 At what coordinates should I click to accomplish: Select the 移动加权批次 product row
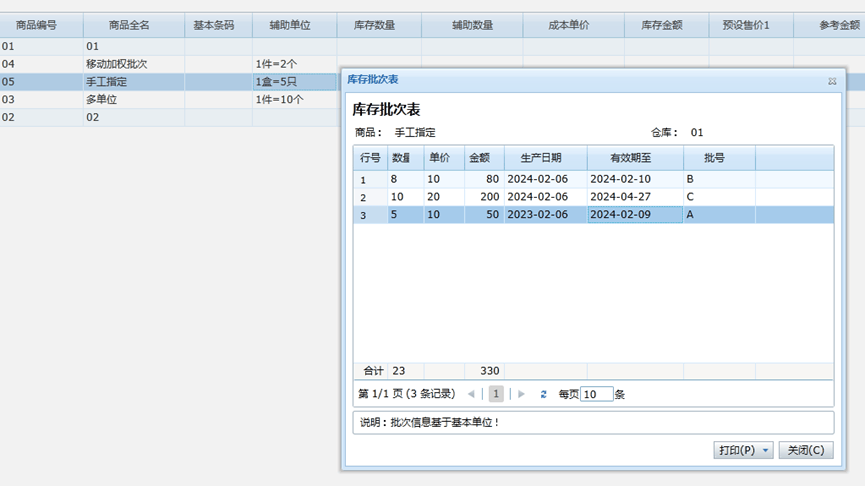tap(134, 64)
